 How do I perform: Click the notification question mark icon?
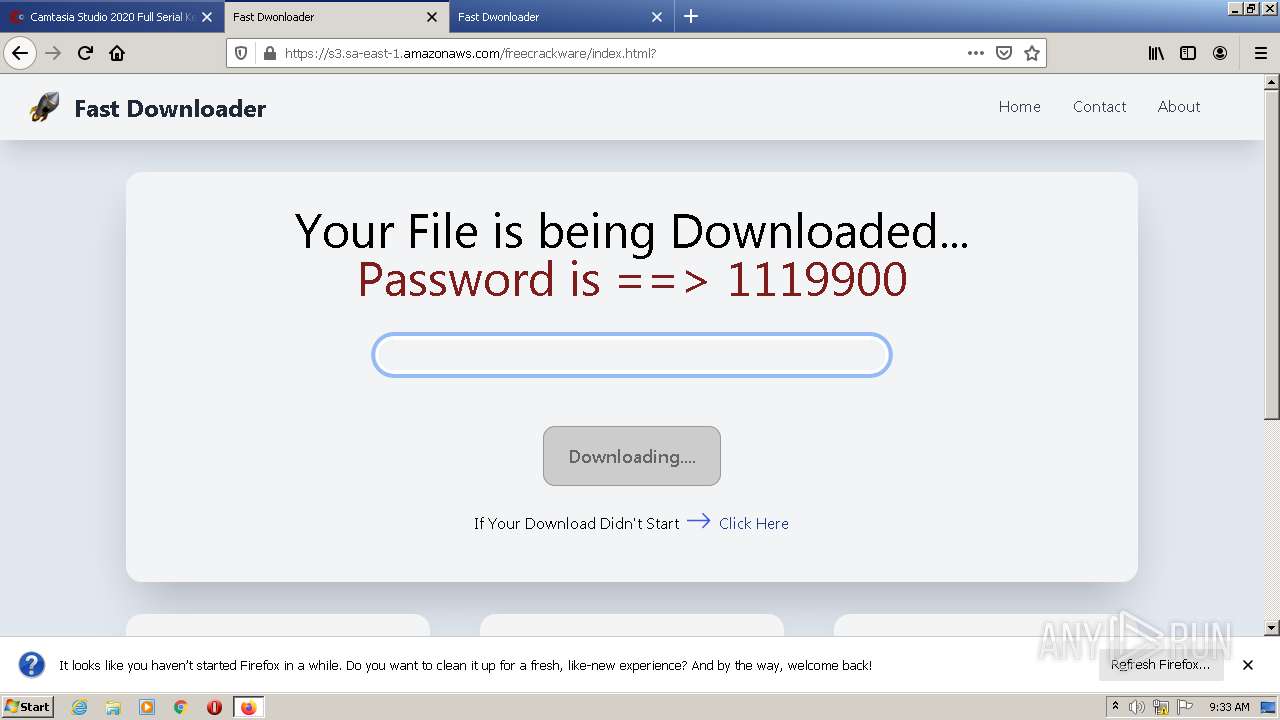(x=32, y=665)
